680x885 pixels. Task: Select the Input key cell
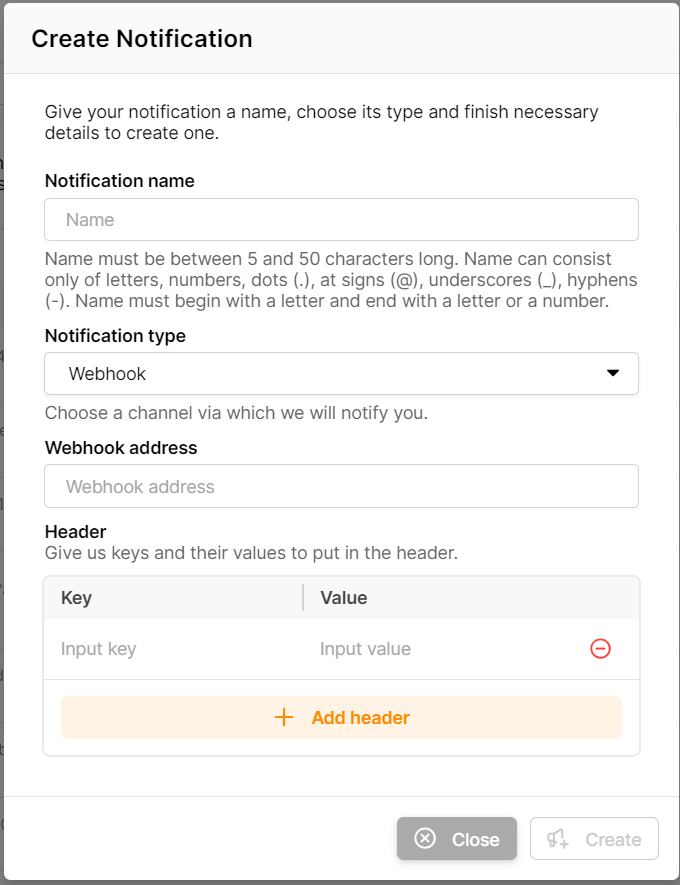(170, 649)
